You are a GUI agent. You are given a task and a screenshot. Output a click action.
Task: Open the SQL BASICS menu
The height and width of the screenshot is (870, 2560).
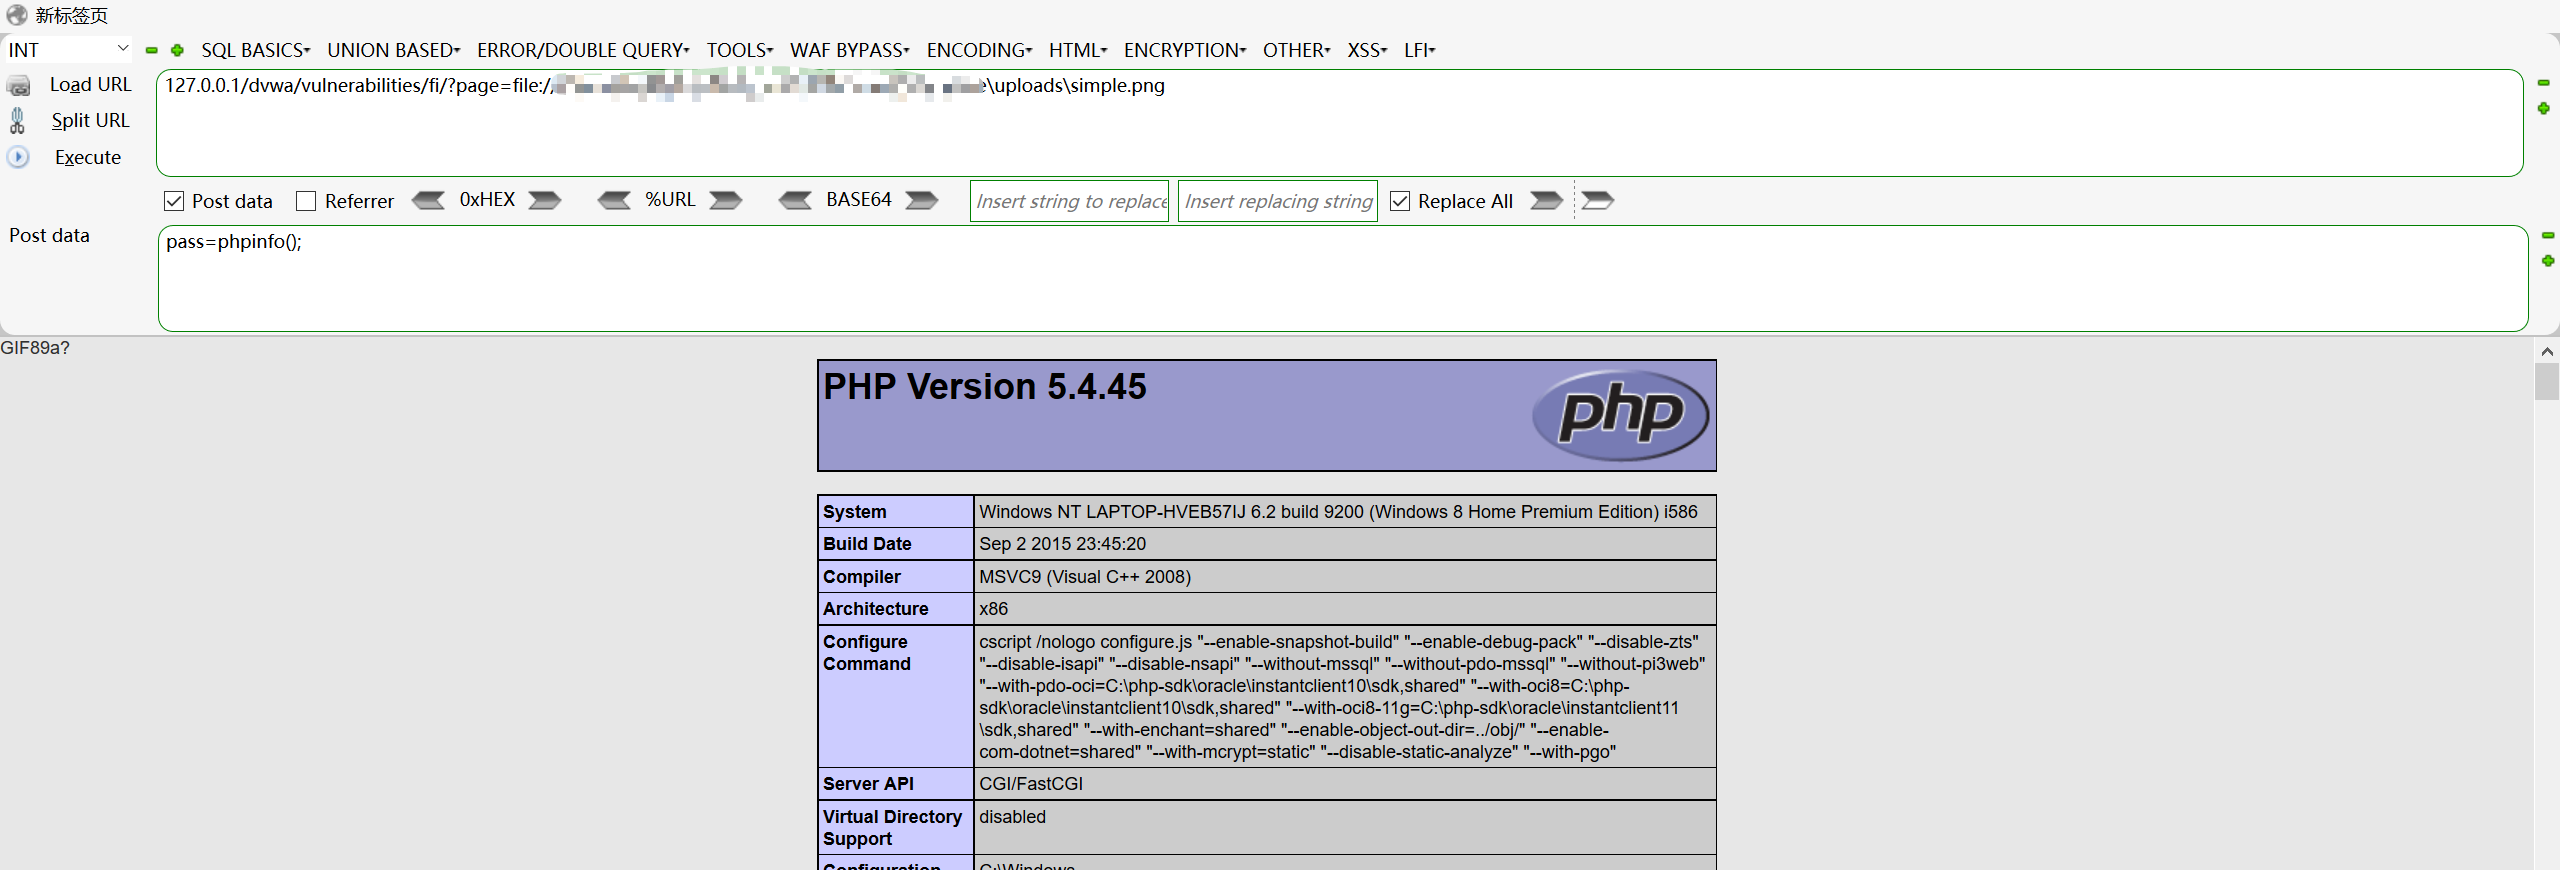(x=255, y=50)
